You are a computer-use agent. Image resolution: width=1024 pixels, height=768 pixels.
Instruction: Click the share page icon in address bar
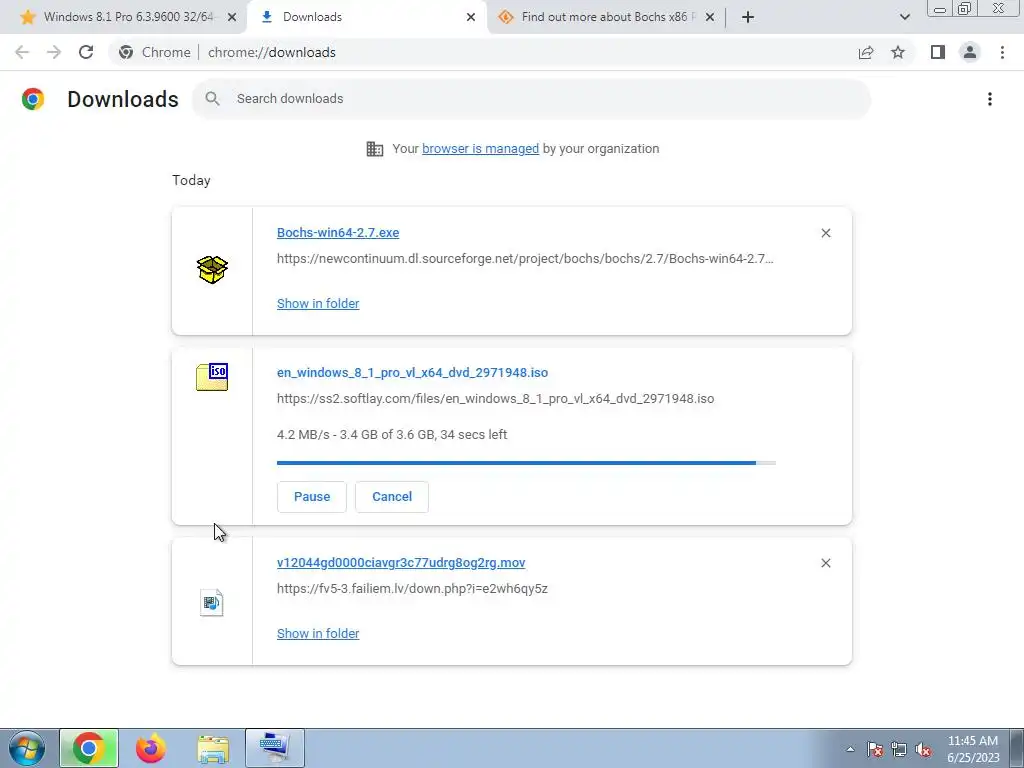[x=866, y=52]
